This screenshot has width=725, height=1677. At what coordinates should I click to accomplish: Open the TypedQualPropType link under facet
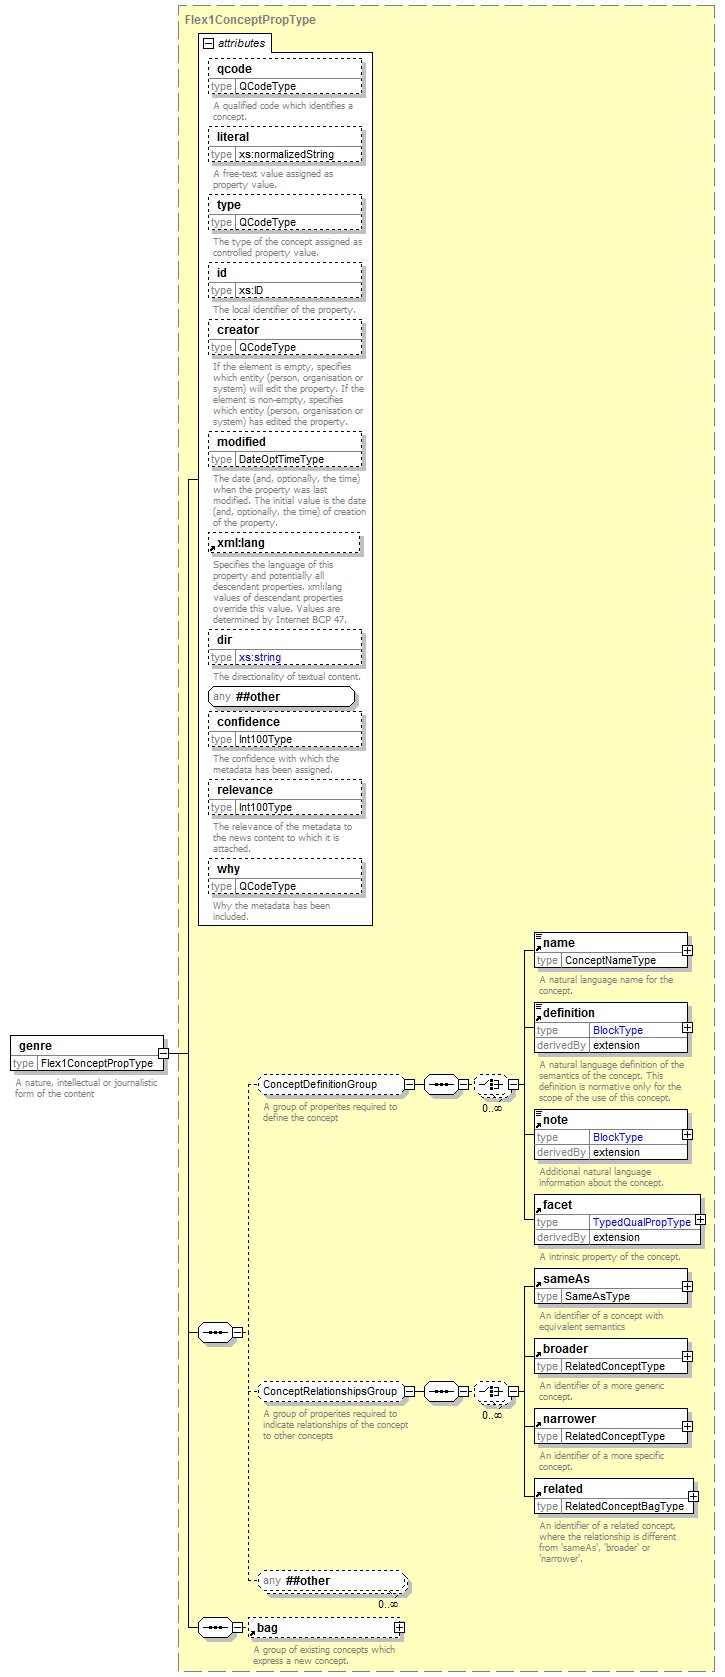tap(641, 1222)
